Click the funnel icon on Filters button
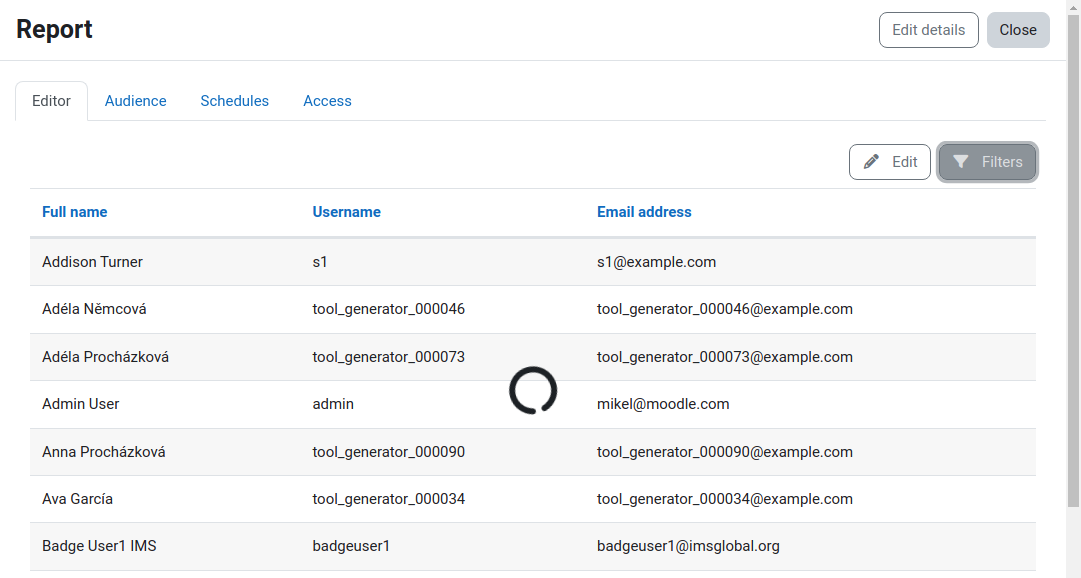This screenshot has height=578, width=1081. 960,161
